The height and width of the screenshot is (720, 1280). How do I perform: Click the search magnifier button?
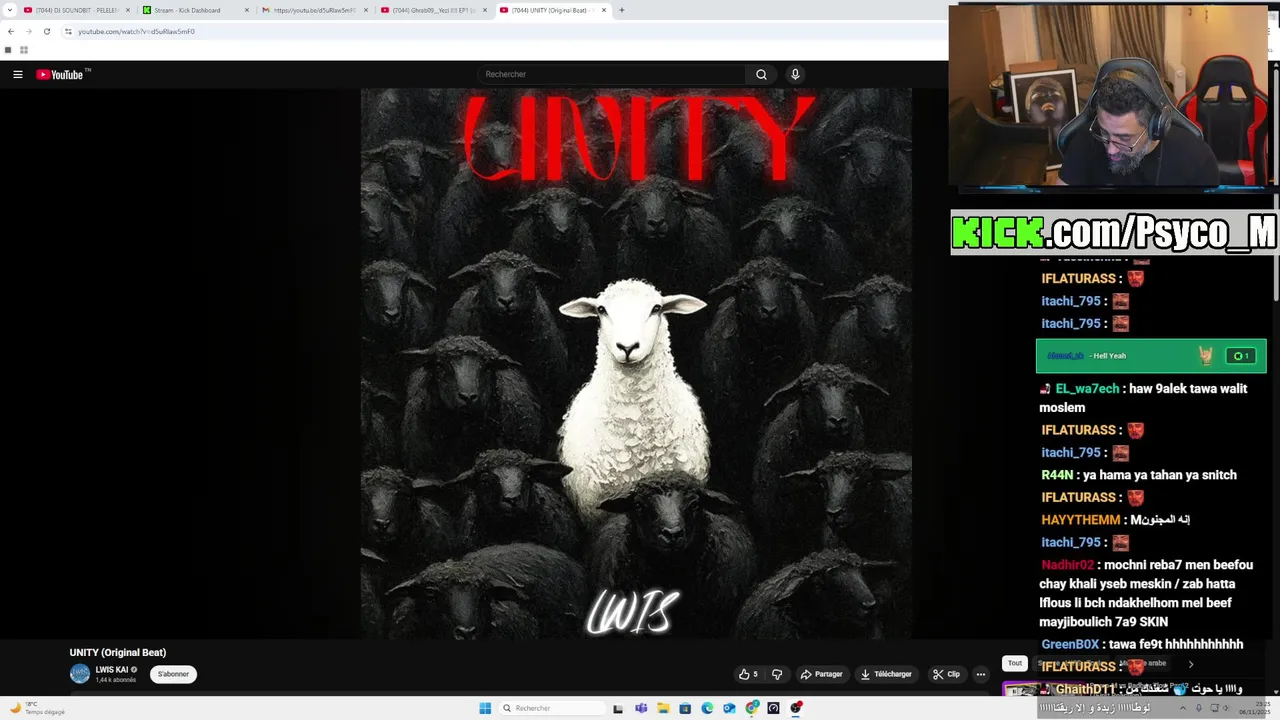coord(761,74)
